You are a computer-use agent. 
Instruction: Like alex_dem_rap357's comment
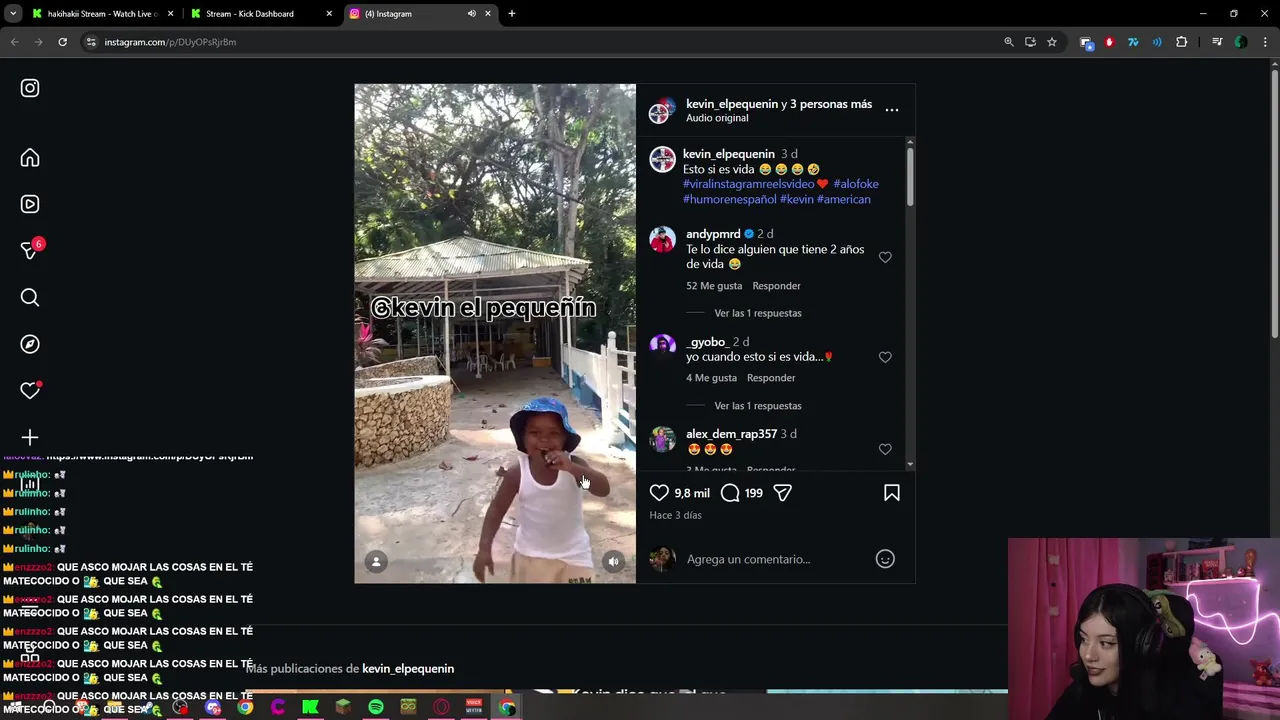click(x=885, y=449)
